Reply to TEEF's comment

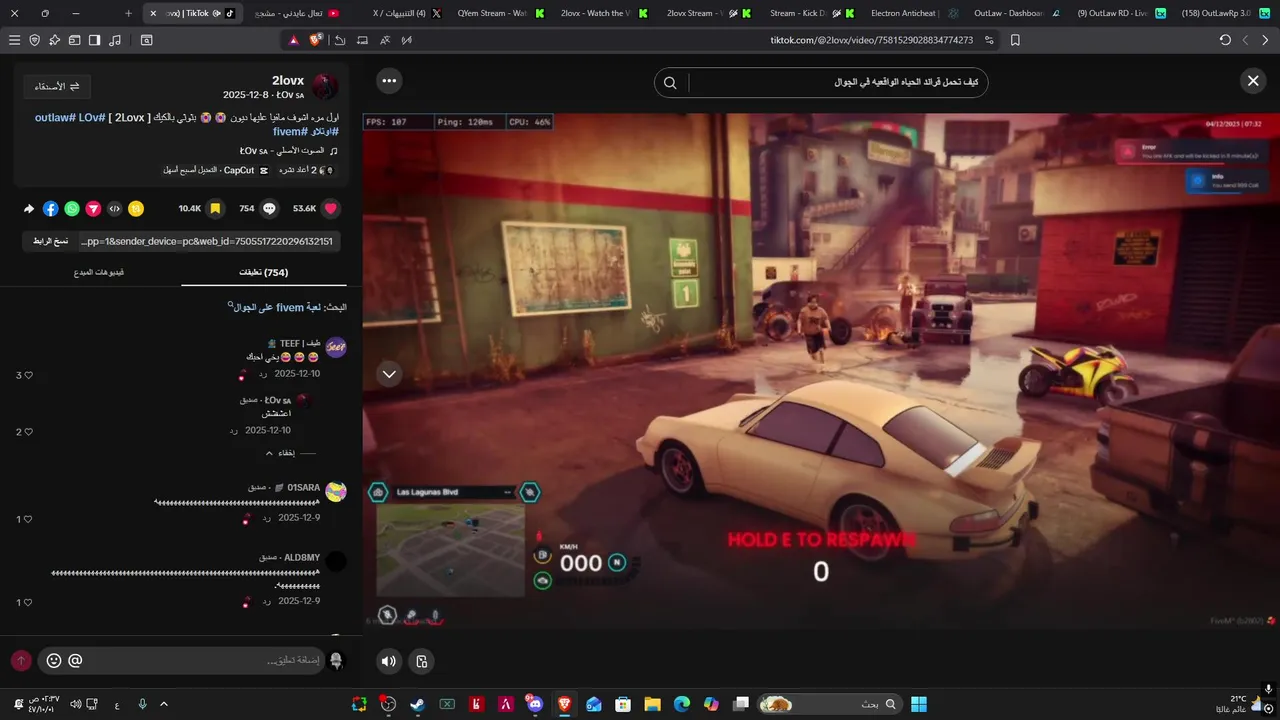pyautogui.click(x=263, y=374)
